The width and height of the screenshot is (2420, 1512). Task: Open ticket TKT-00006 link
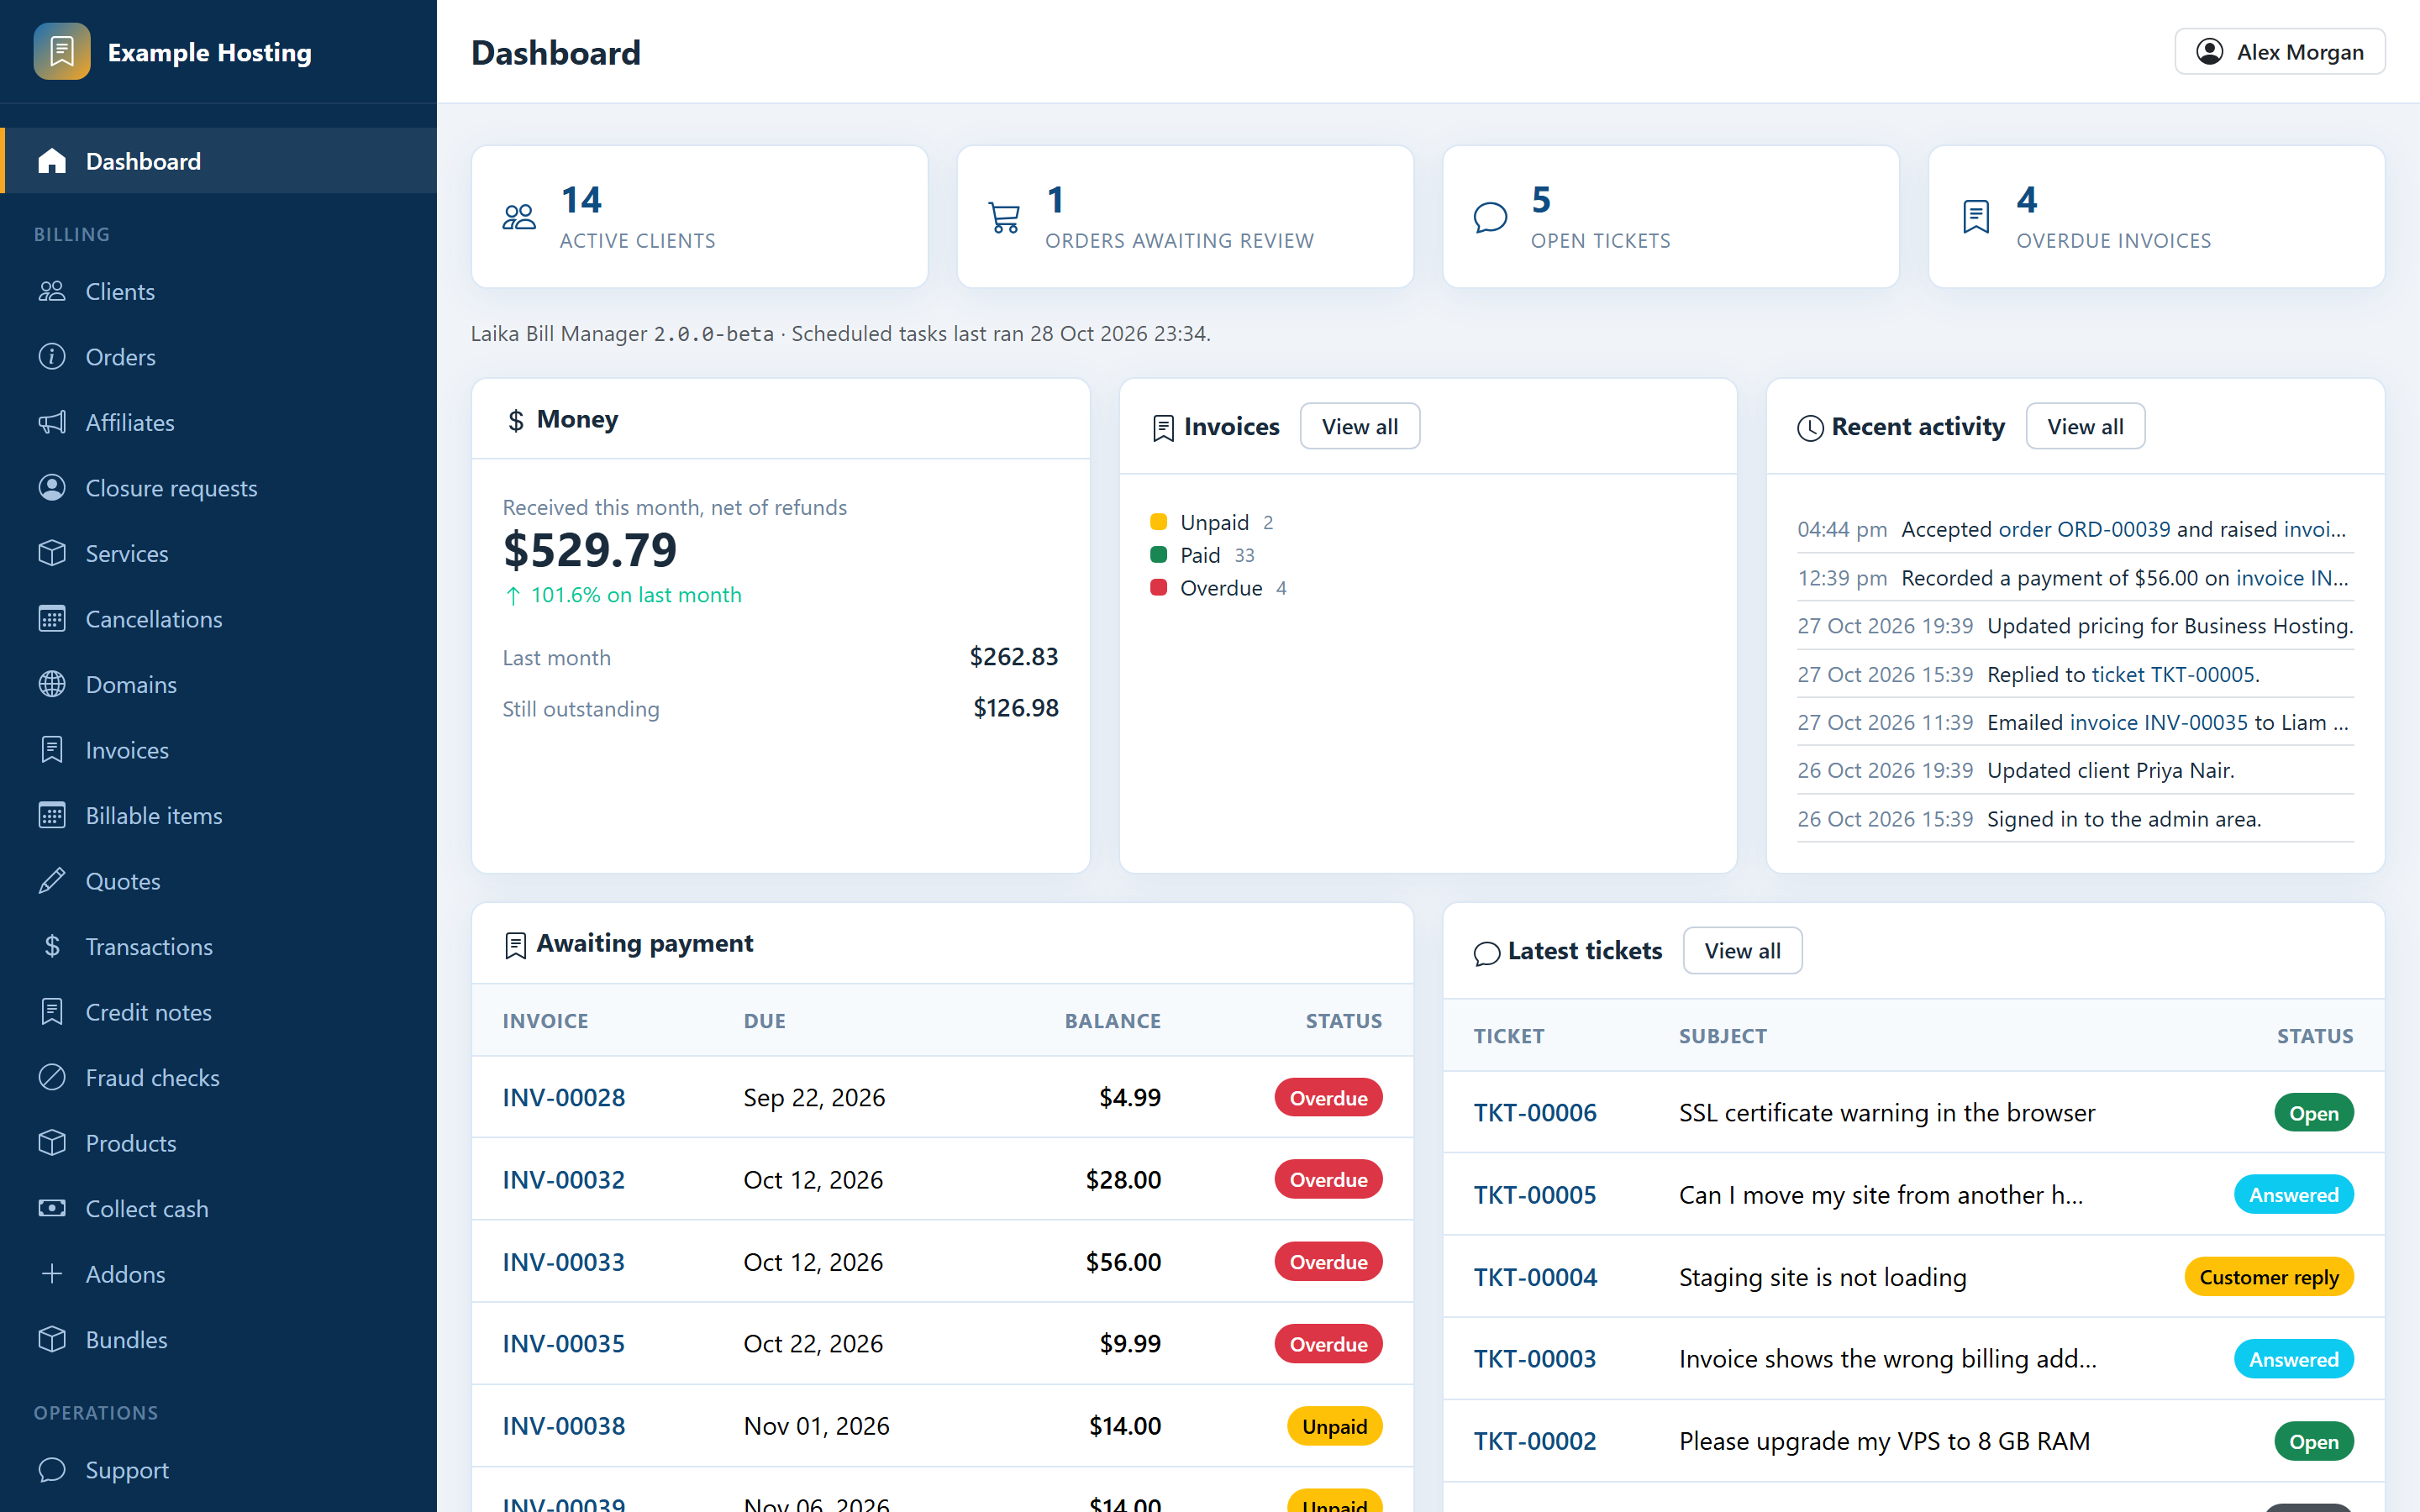pos(1535,1113)
